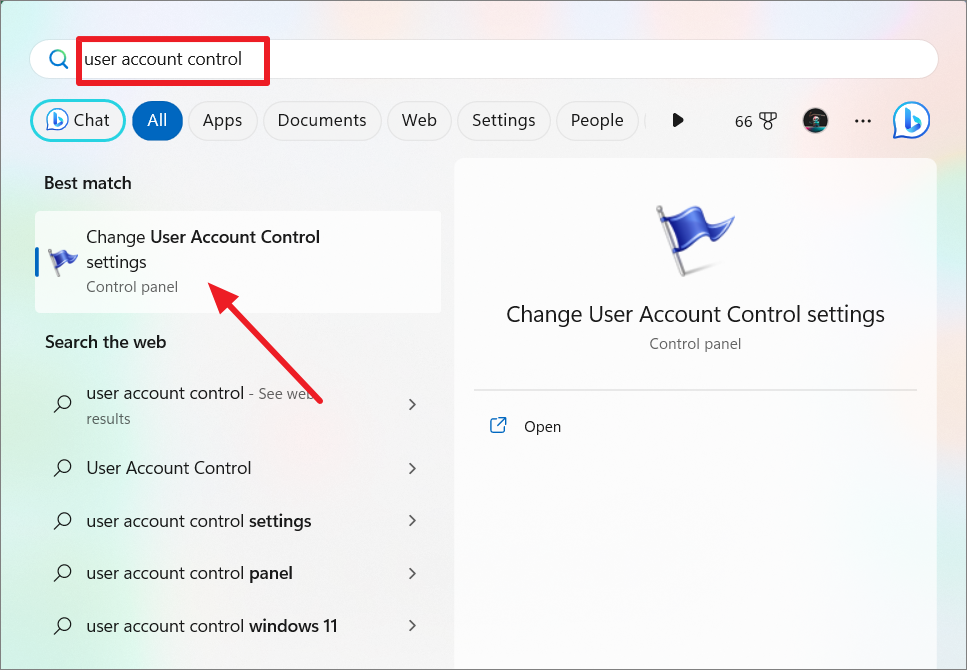Launch the Bing chat icon at top right

(911, 120)
